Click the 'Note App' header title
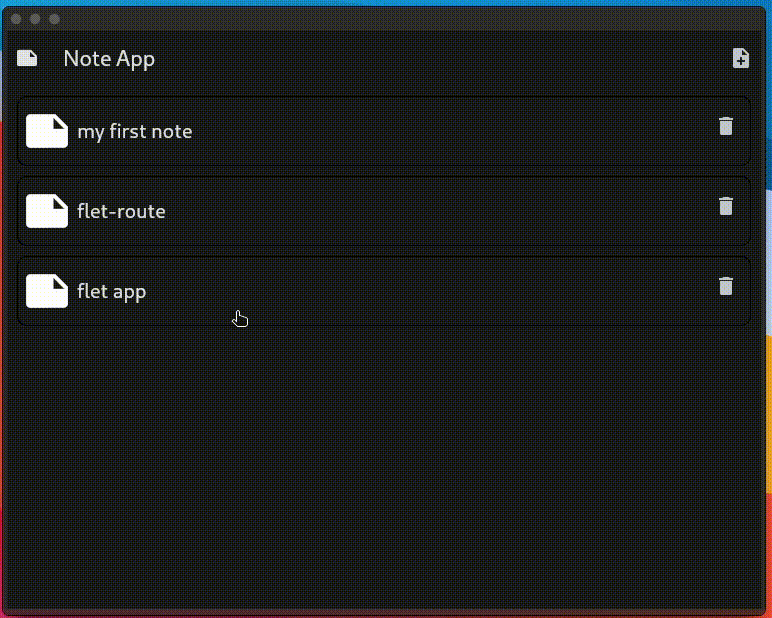Screen dimensions: 772x618 point(109,59)
